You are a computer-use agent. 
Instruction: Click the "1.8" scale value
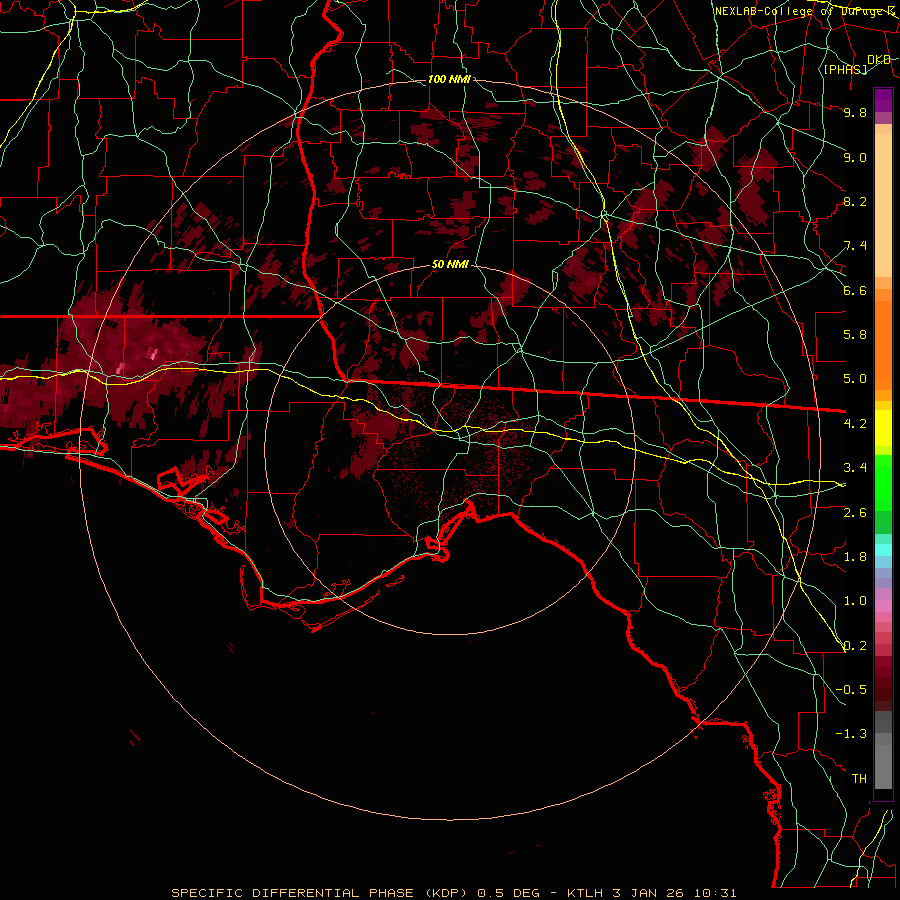pos(855,557)
